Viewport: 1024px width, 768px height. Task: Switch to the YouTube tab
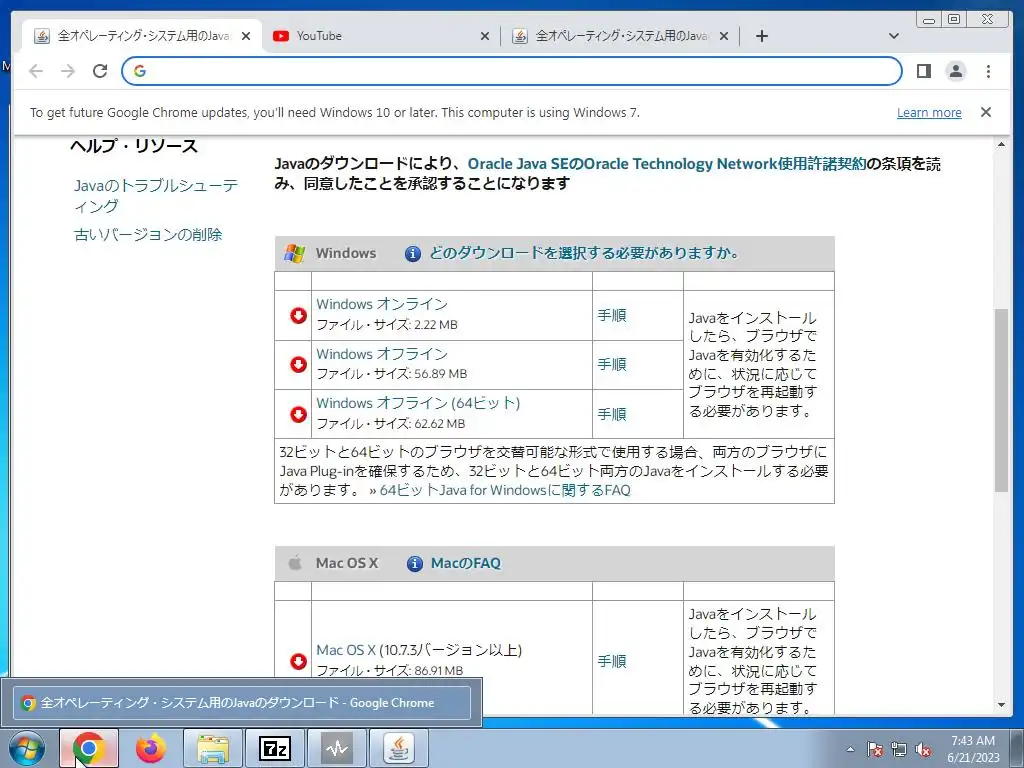381,36
